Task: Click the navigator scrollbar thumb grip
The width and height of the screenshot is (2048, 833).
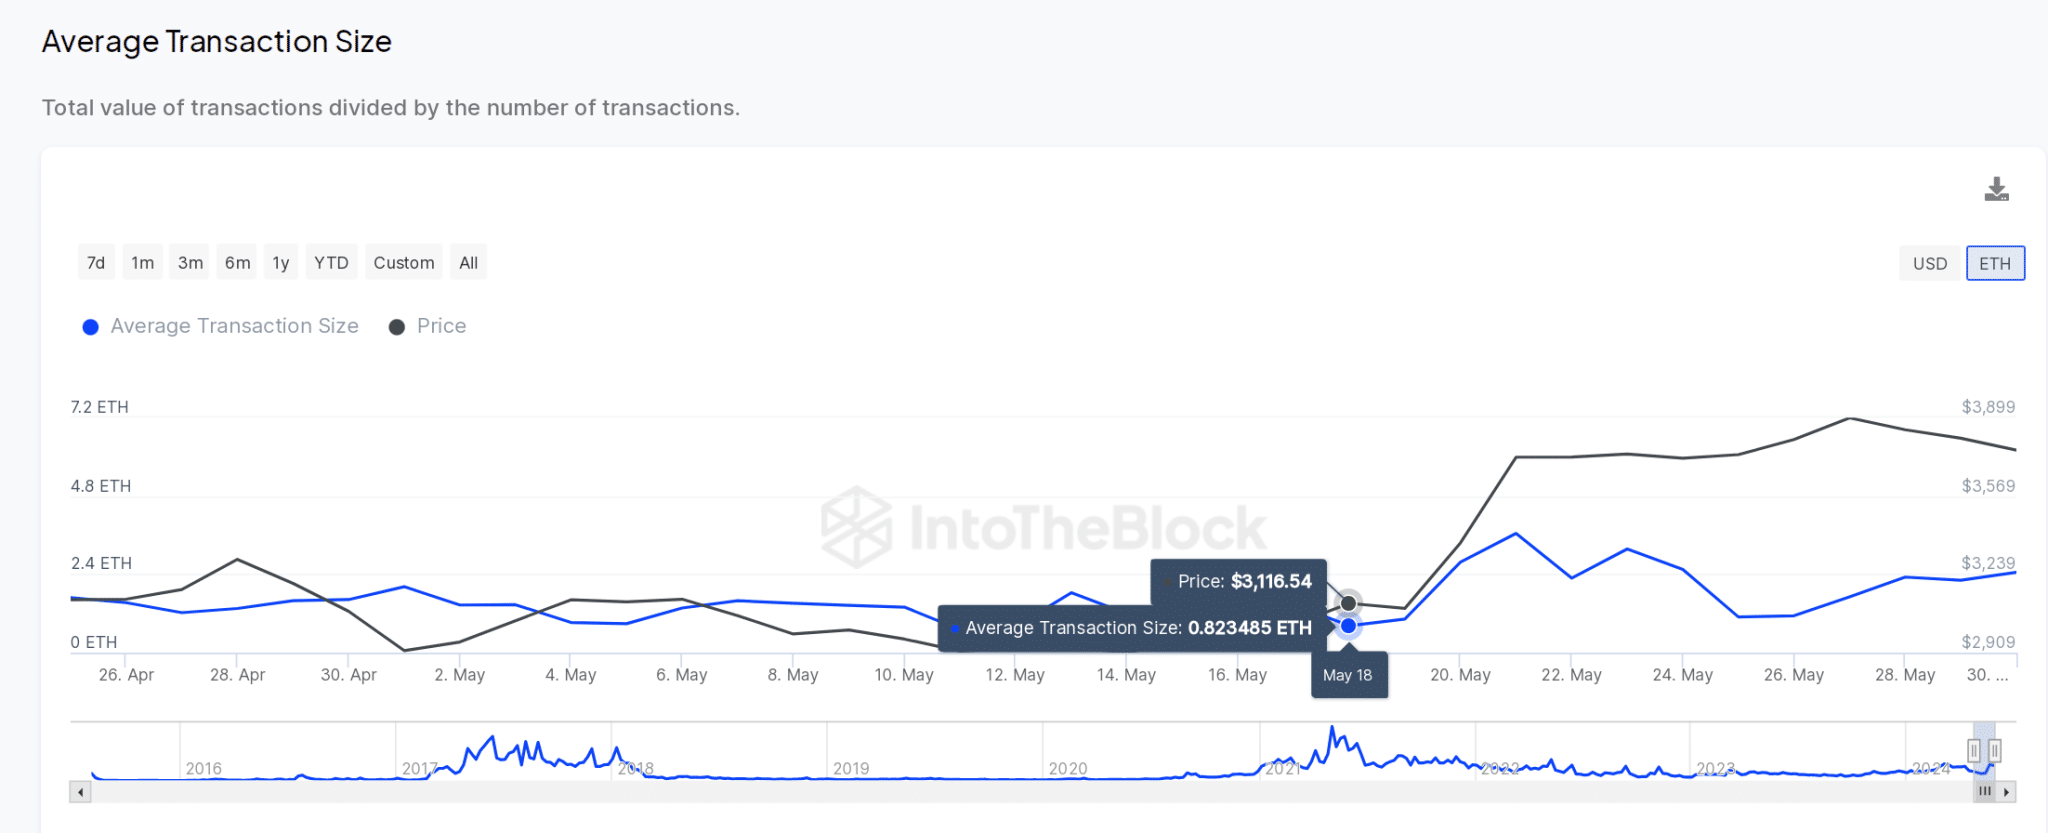Action: 1985,792
